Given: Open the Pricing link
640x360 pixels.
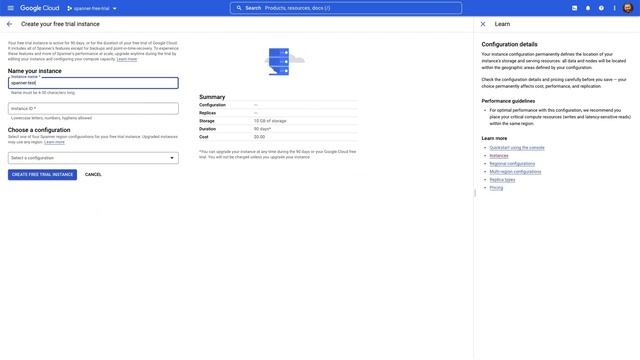Looking at the screenshot, I should 496,188.
